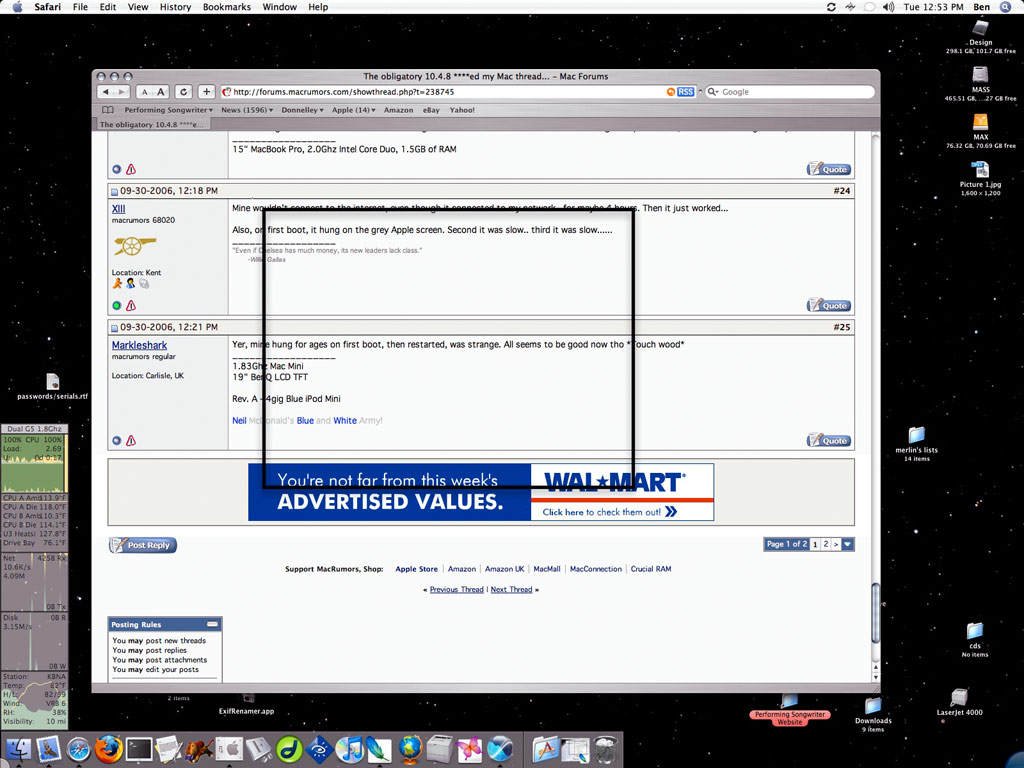This screenshot has height=768, width=1024.
Task: Open the butterfly app icon in the Dock
Action: tap(469, 749)
